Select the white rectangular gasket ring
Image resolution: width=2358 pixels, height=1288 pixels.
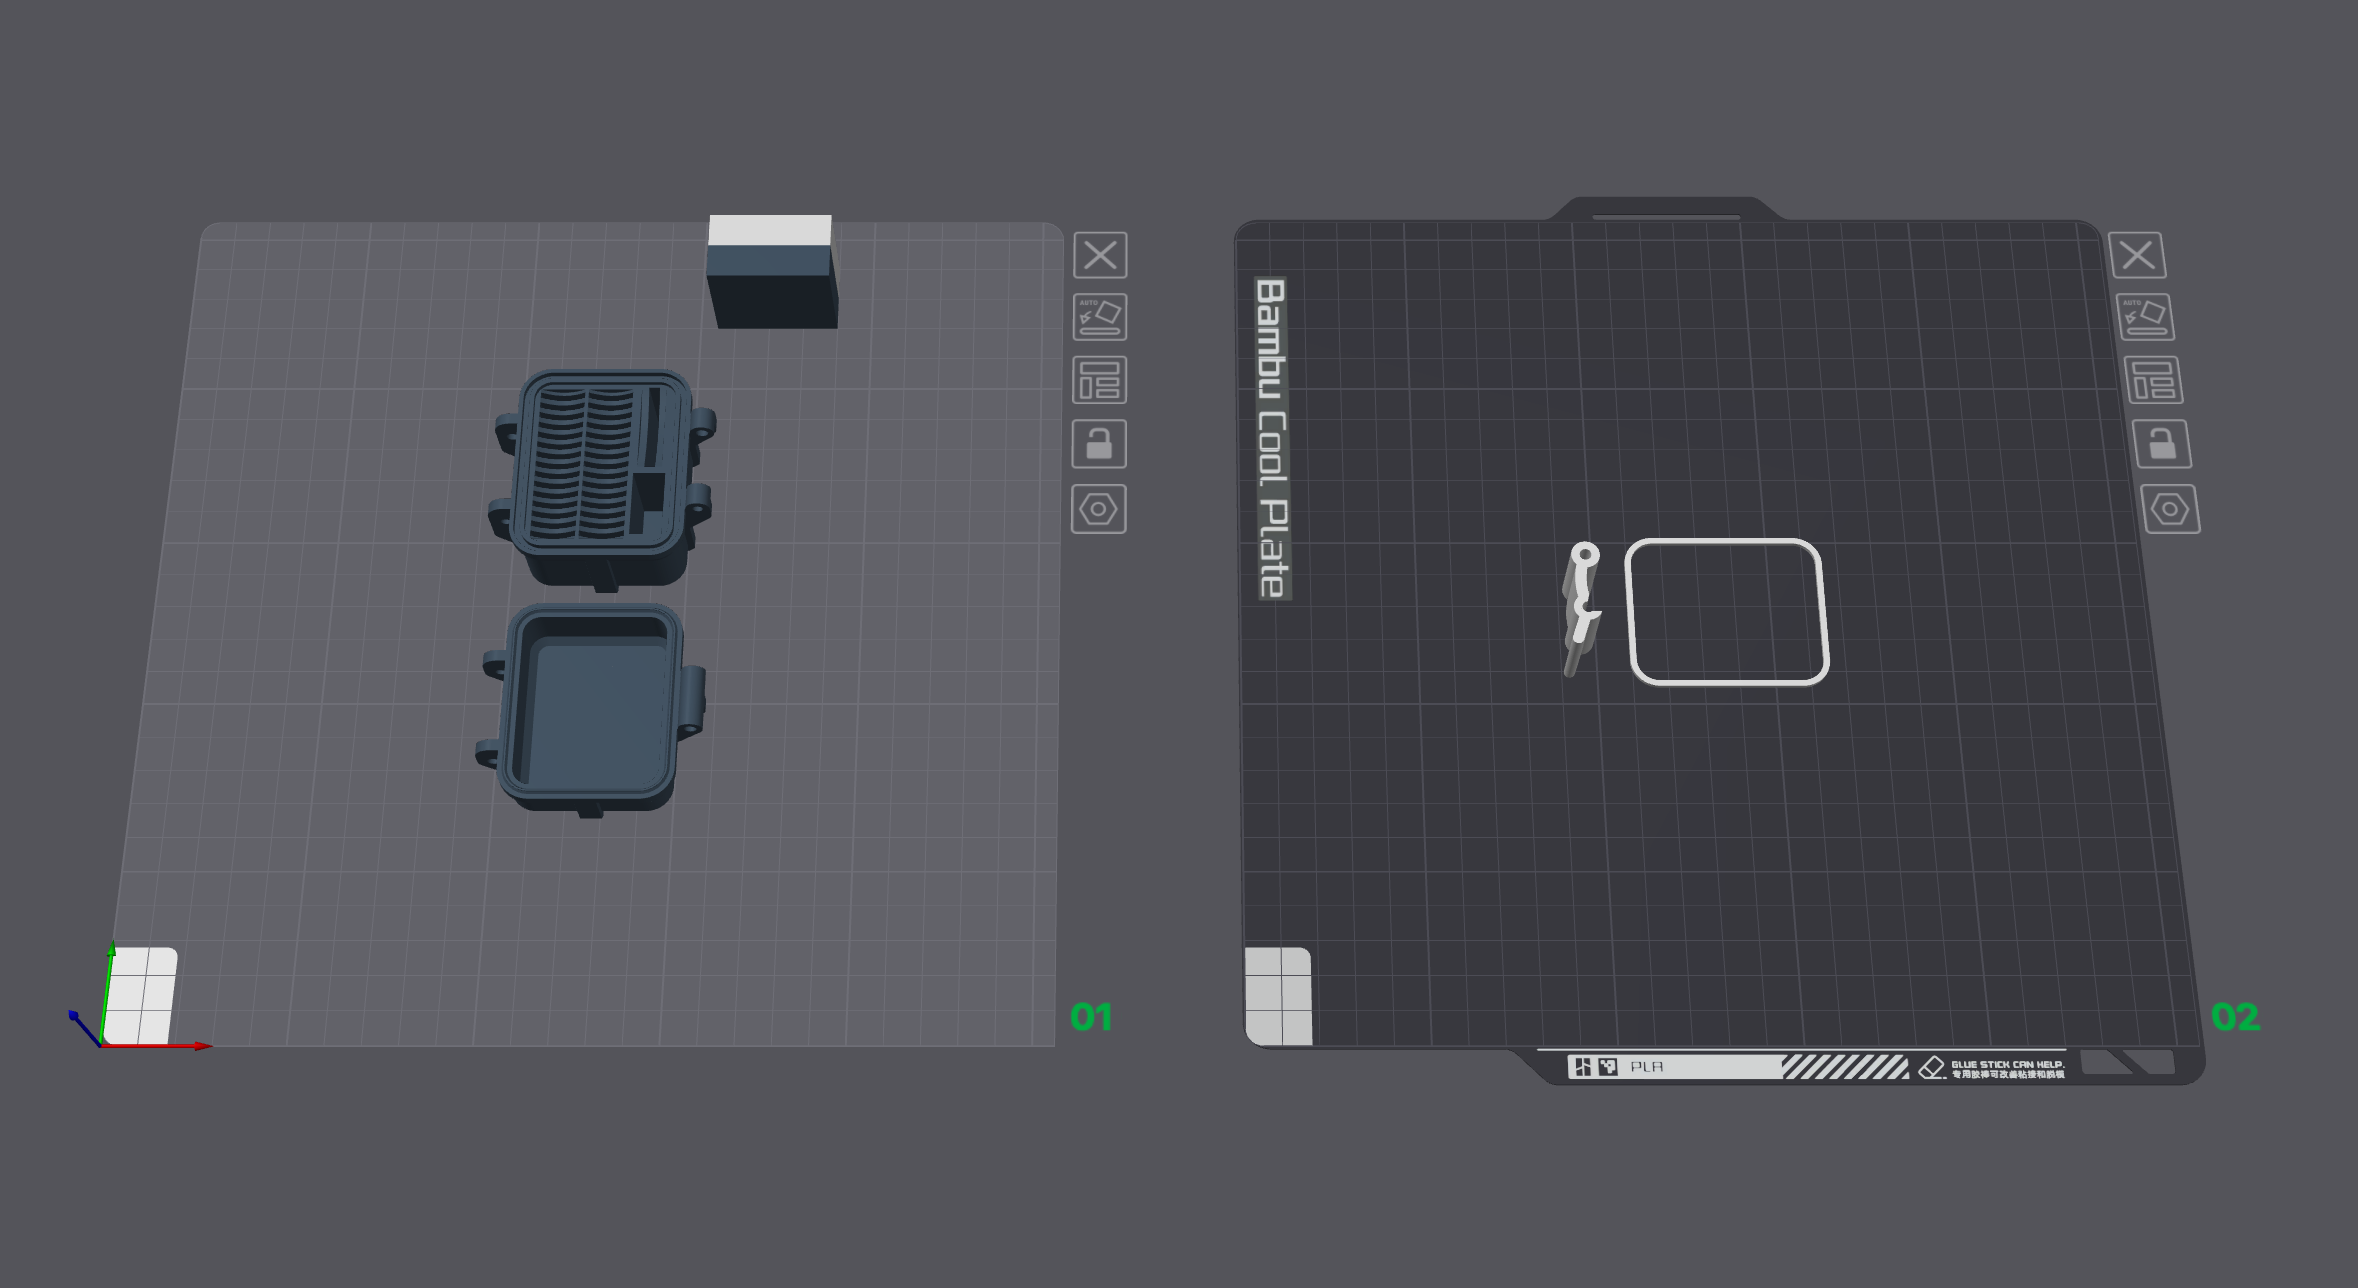point(1727,612)
